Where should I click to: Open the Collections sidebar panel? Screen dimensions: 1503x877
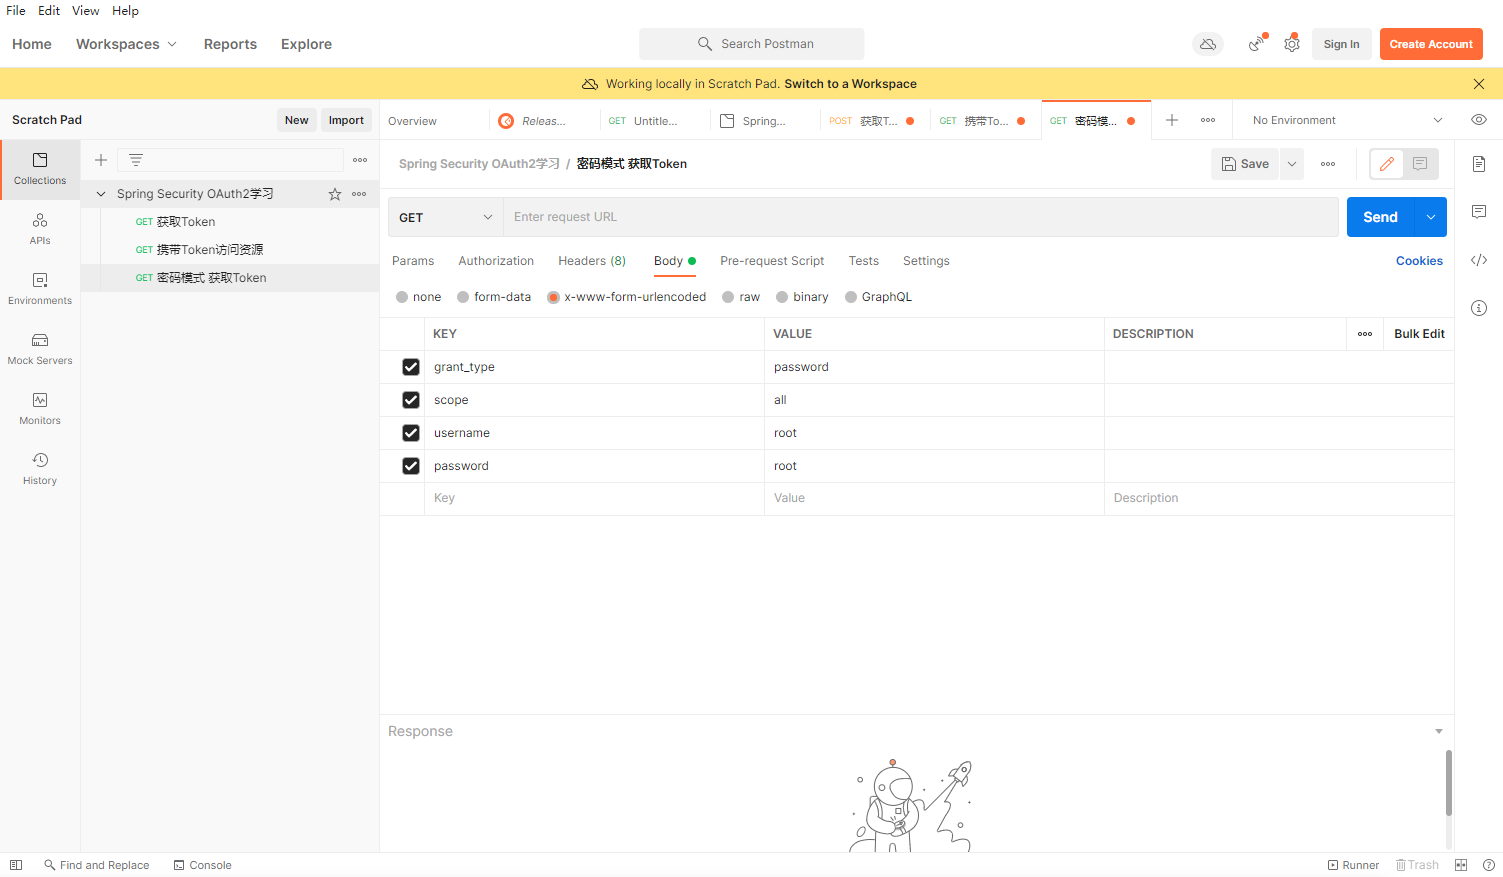click(x=40, y=169)
